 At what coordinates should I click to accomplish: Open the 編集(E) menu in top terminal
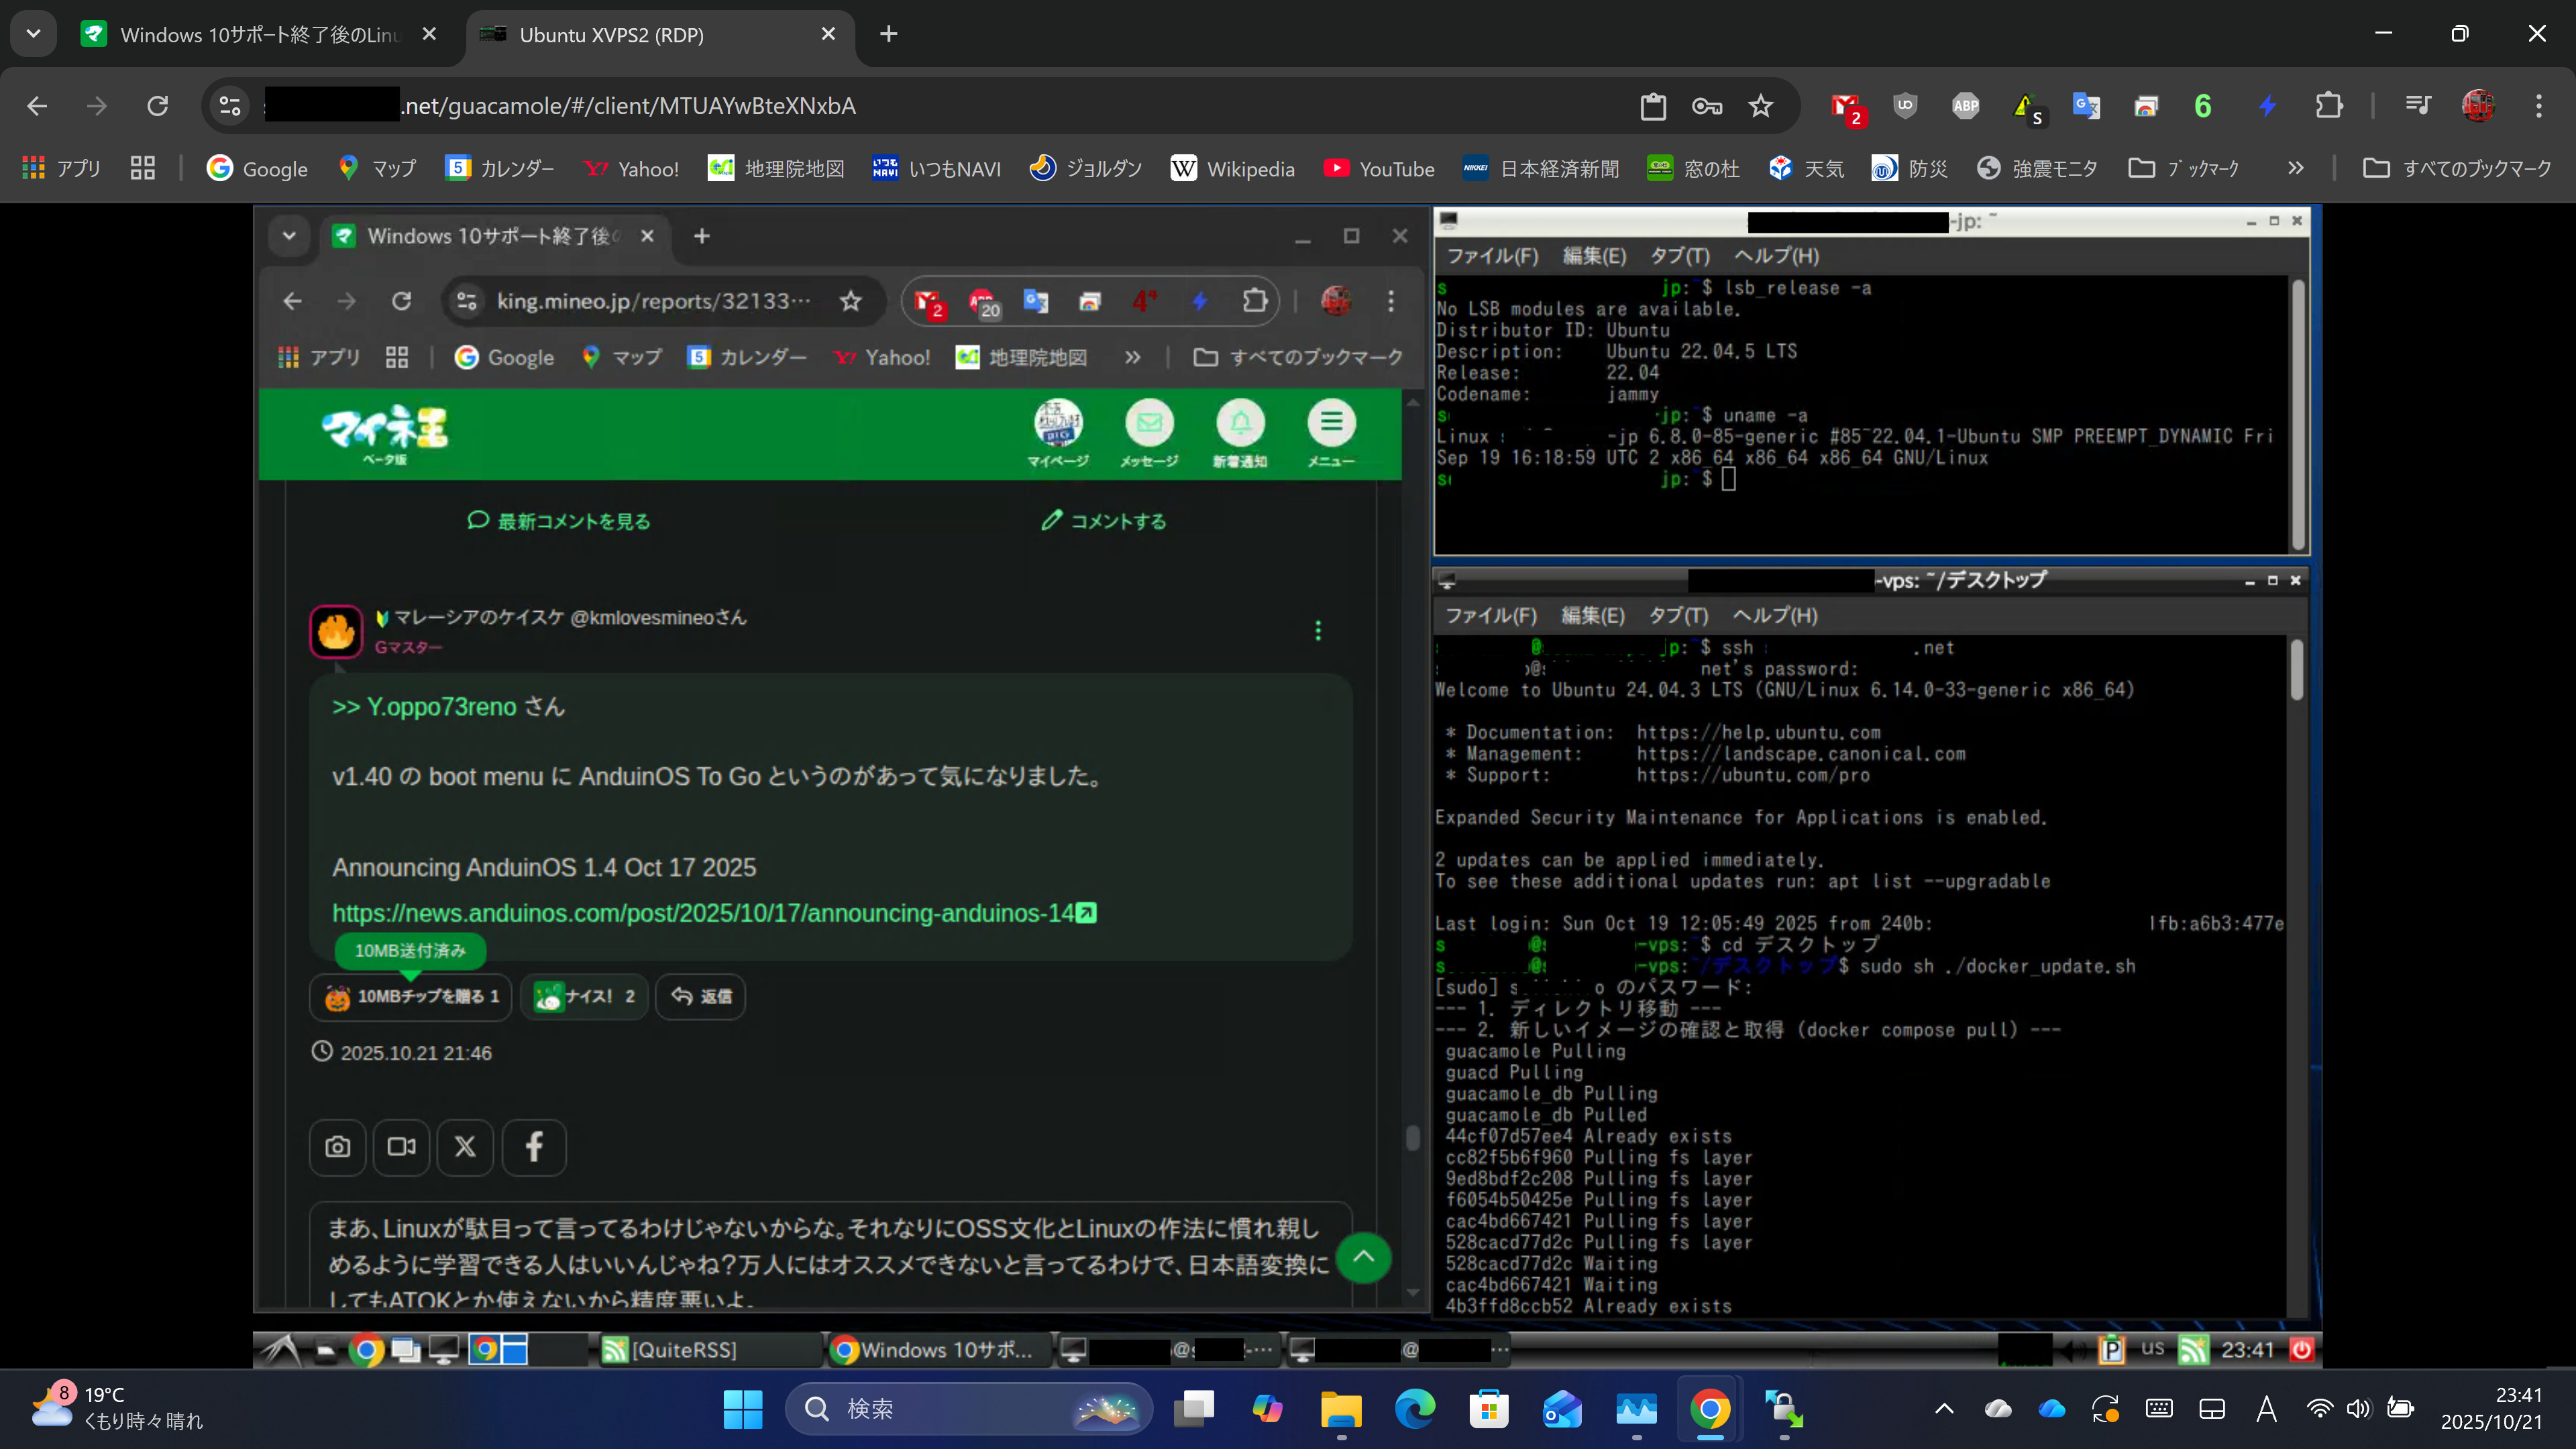1594,256
